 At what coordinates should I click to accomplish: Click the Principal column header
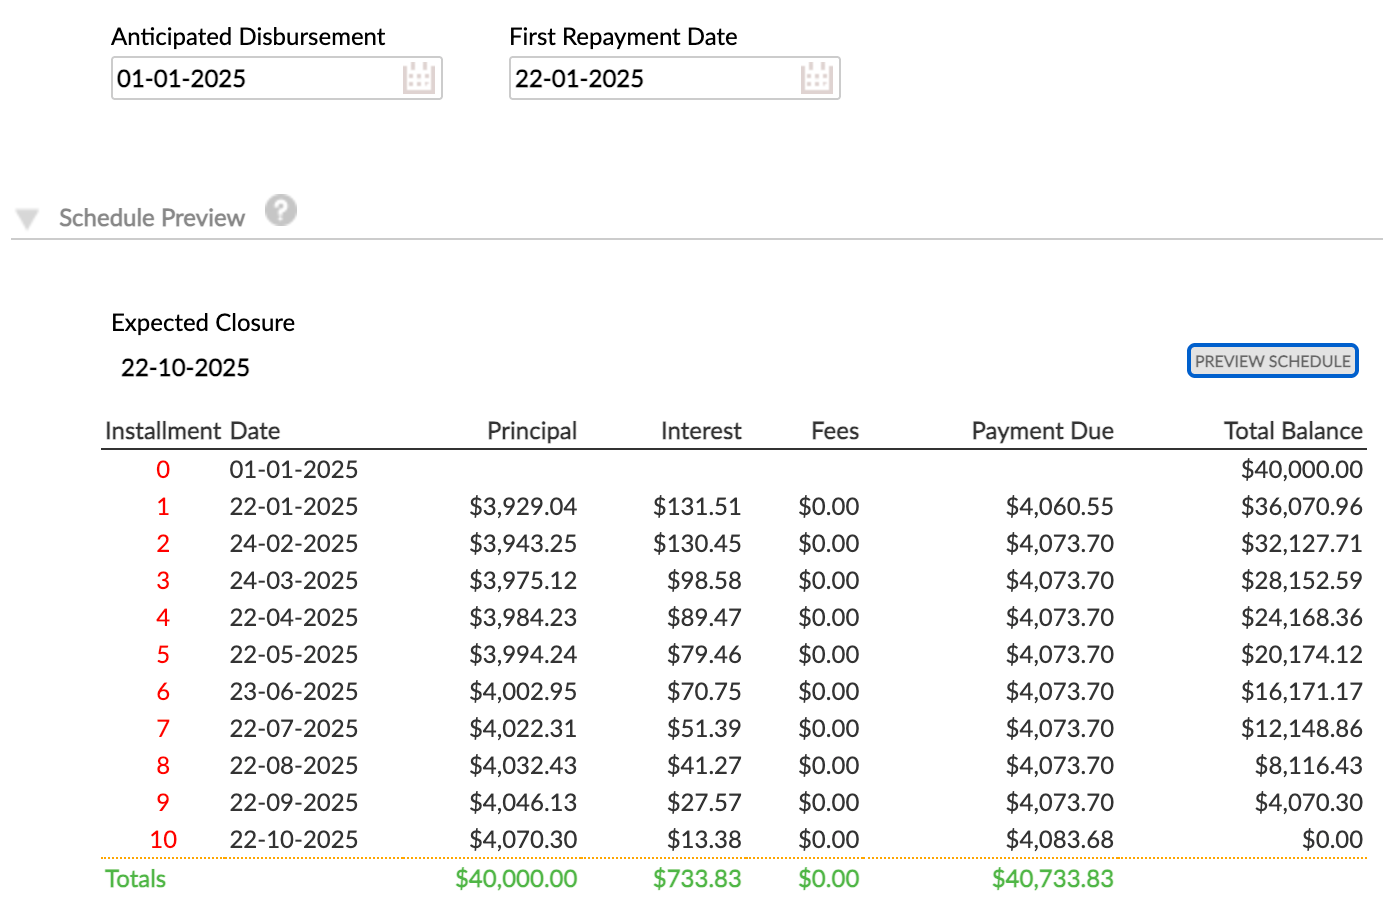point(532,431)
